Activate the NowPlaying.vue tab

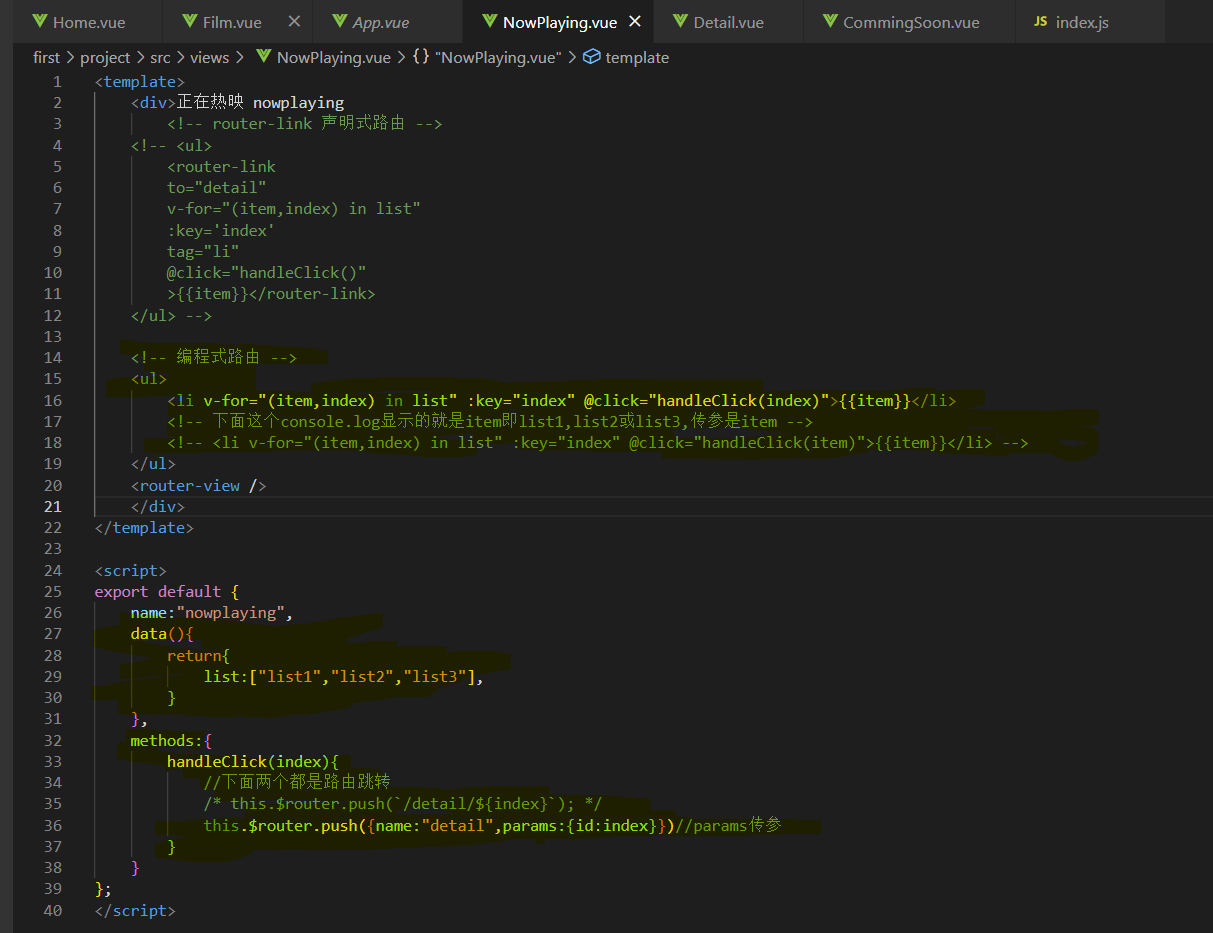[560, 22]
